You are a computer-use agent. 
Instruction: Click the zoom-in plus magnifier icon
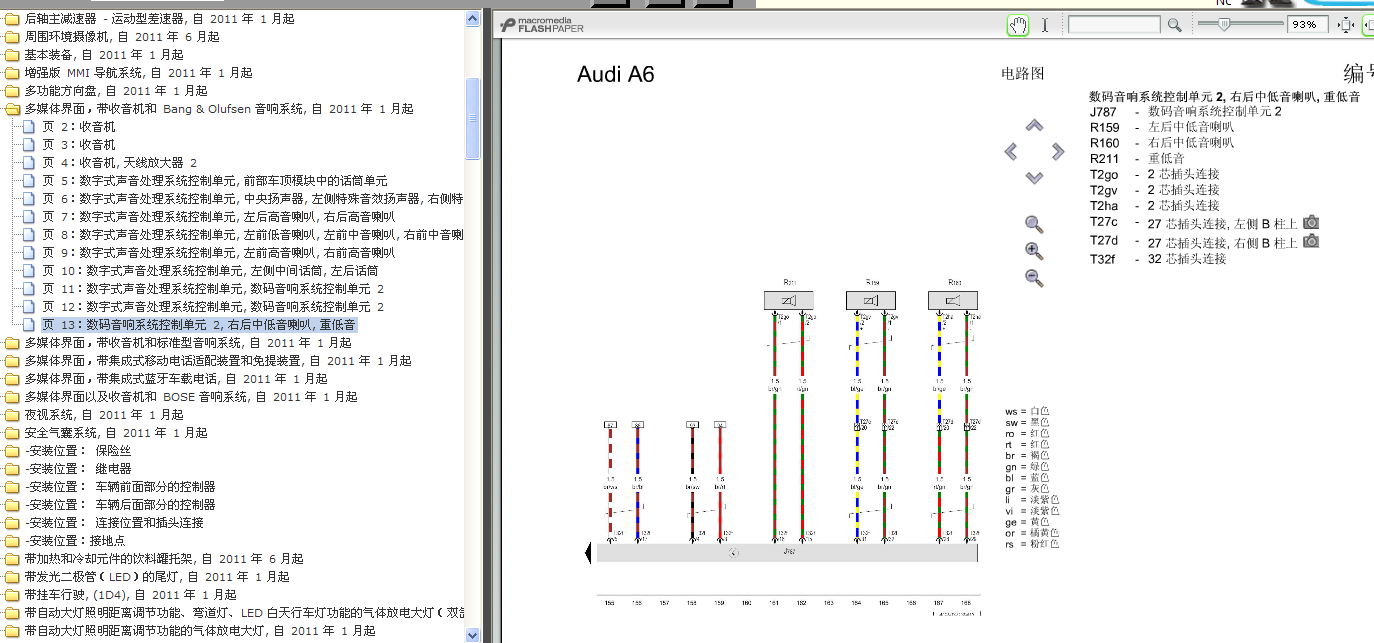[1034, 251]
